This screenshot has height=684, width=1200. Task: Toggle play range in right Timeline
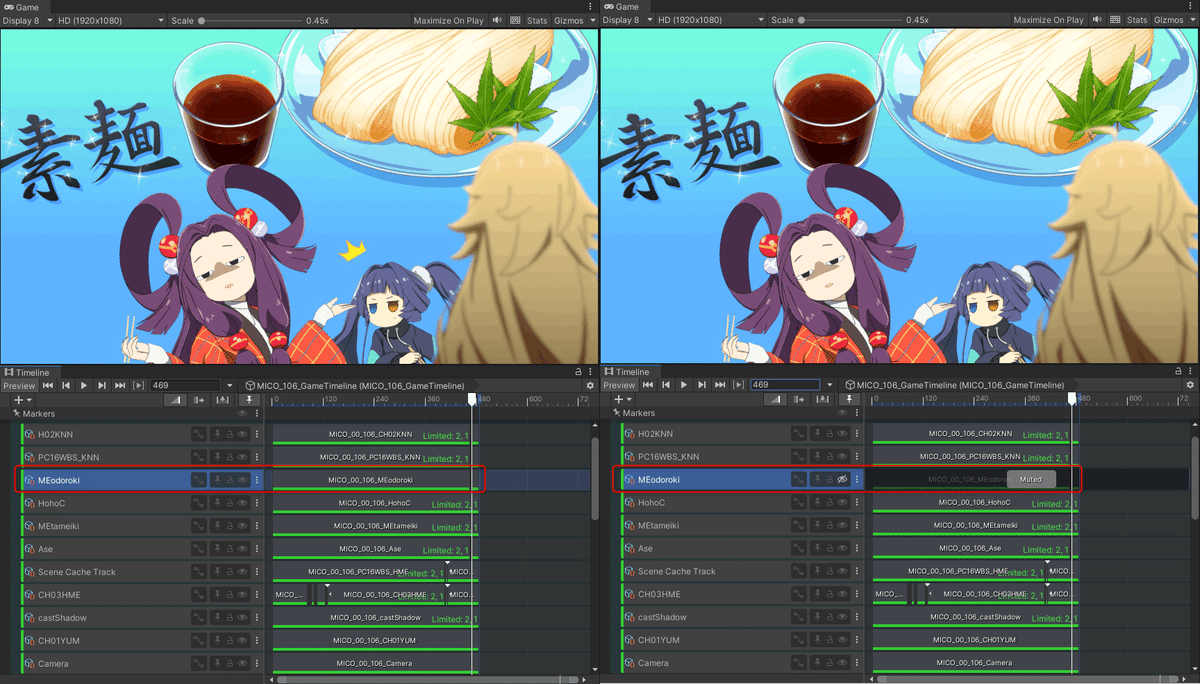point(739,385)
